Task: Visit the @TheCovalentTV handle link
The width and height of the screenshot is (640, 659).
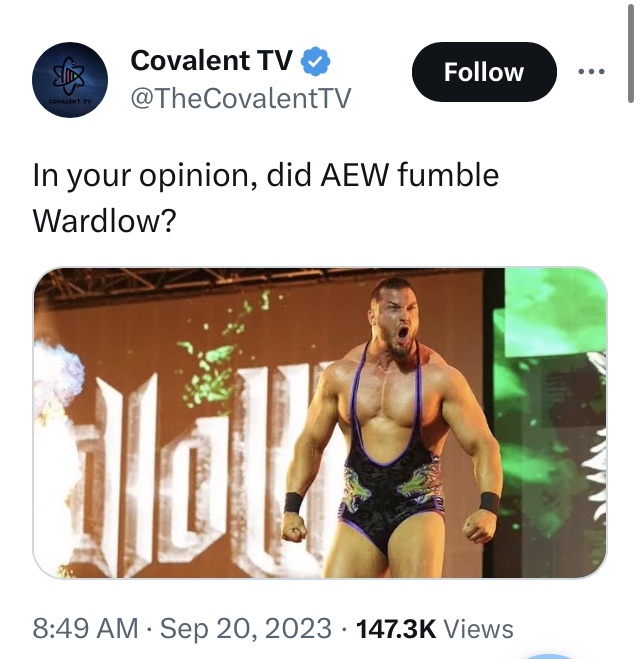Action: pyautogui.click(x=240, y=98)
